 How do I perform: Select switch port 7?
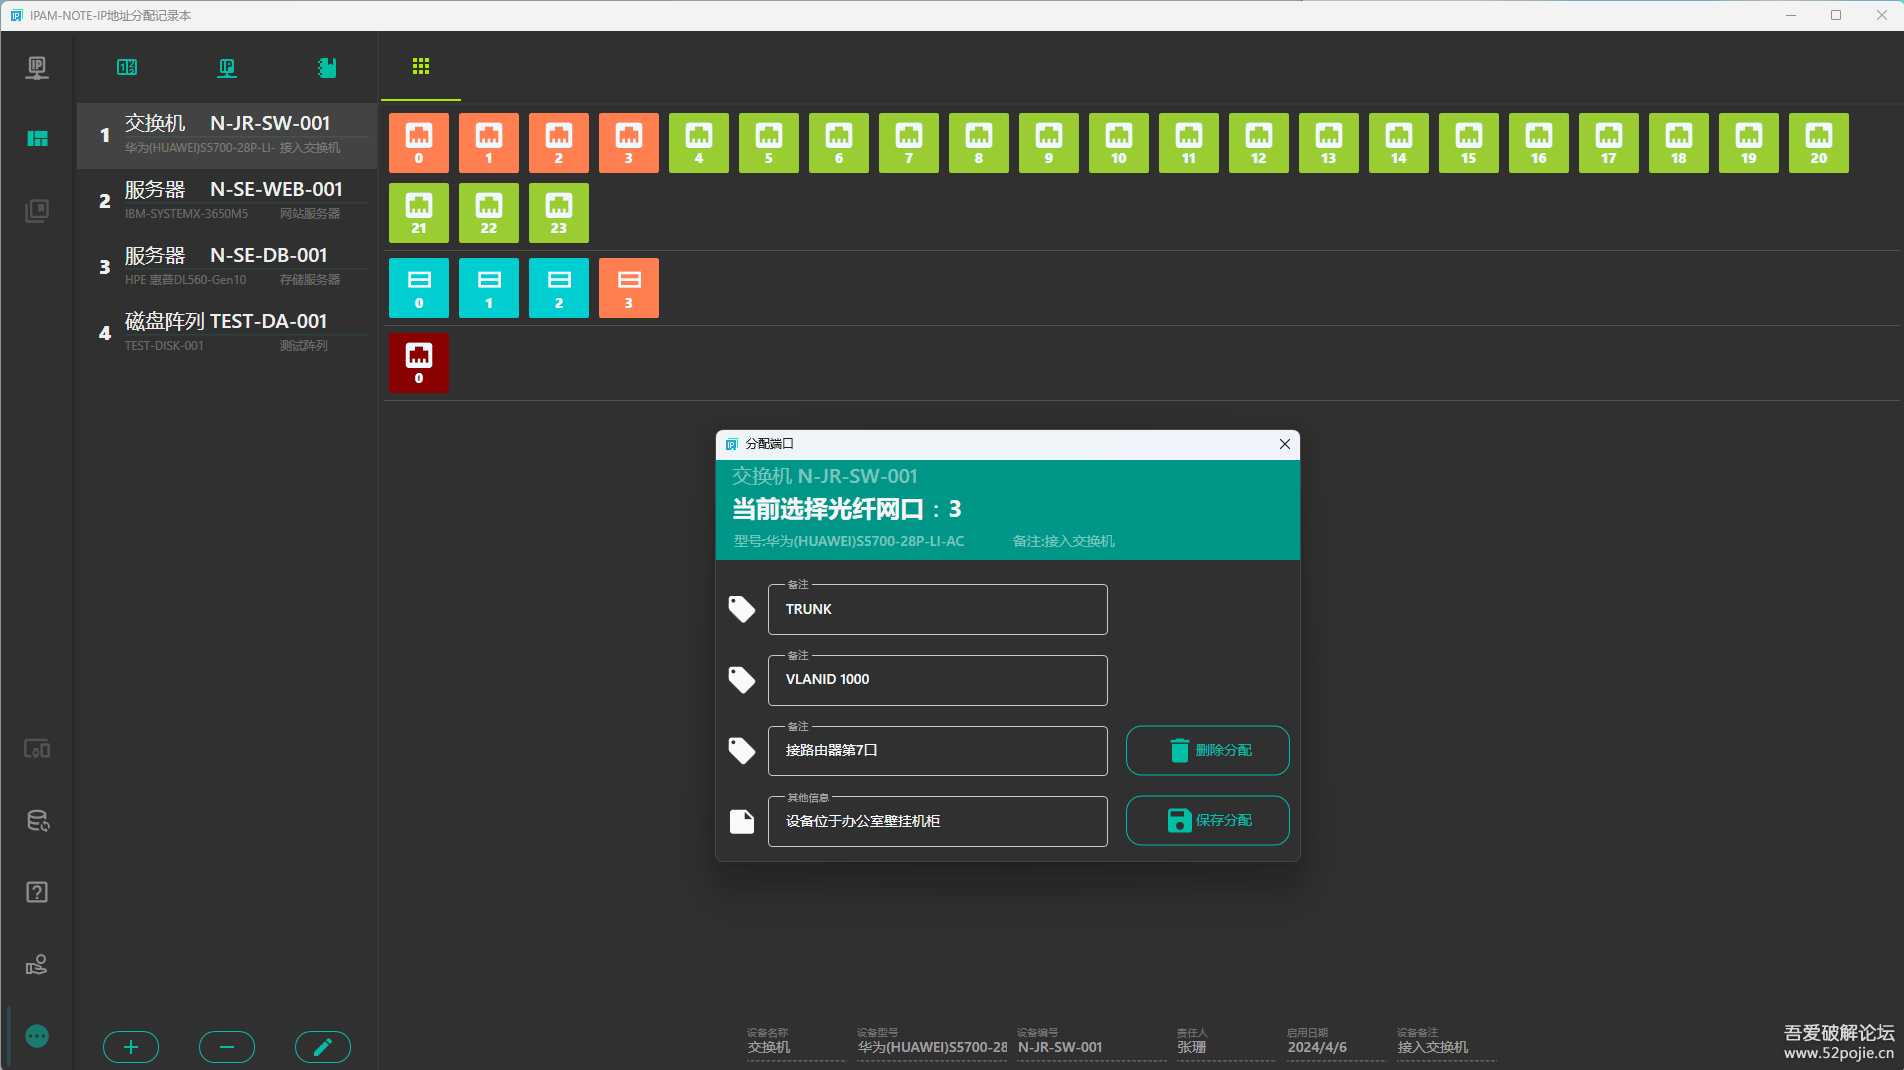point(909,143)
